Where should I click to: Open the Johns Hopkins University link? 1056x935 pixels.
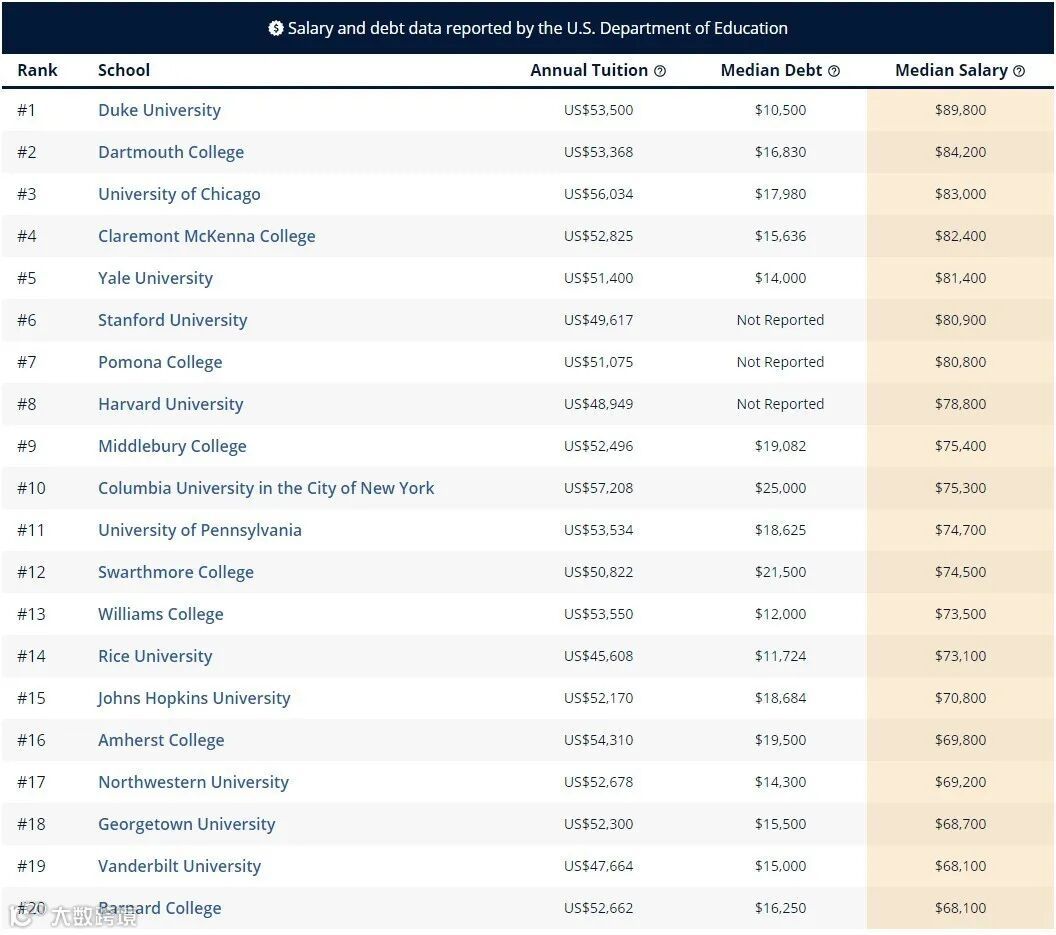194,698
